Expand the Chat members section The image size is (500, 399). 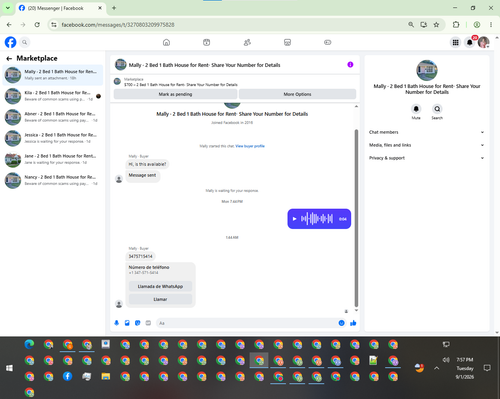tap(426, 132)
